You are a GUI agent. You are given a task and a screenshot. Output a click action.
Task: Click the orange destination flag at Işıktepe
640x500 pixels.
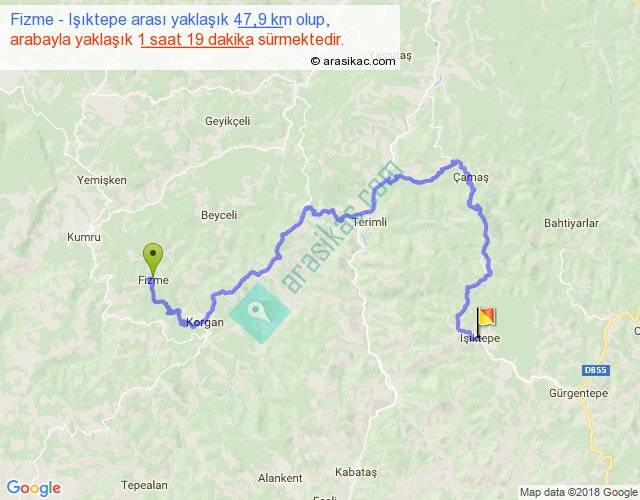click(485, 322)
